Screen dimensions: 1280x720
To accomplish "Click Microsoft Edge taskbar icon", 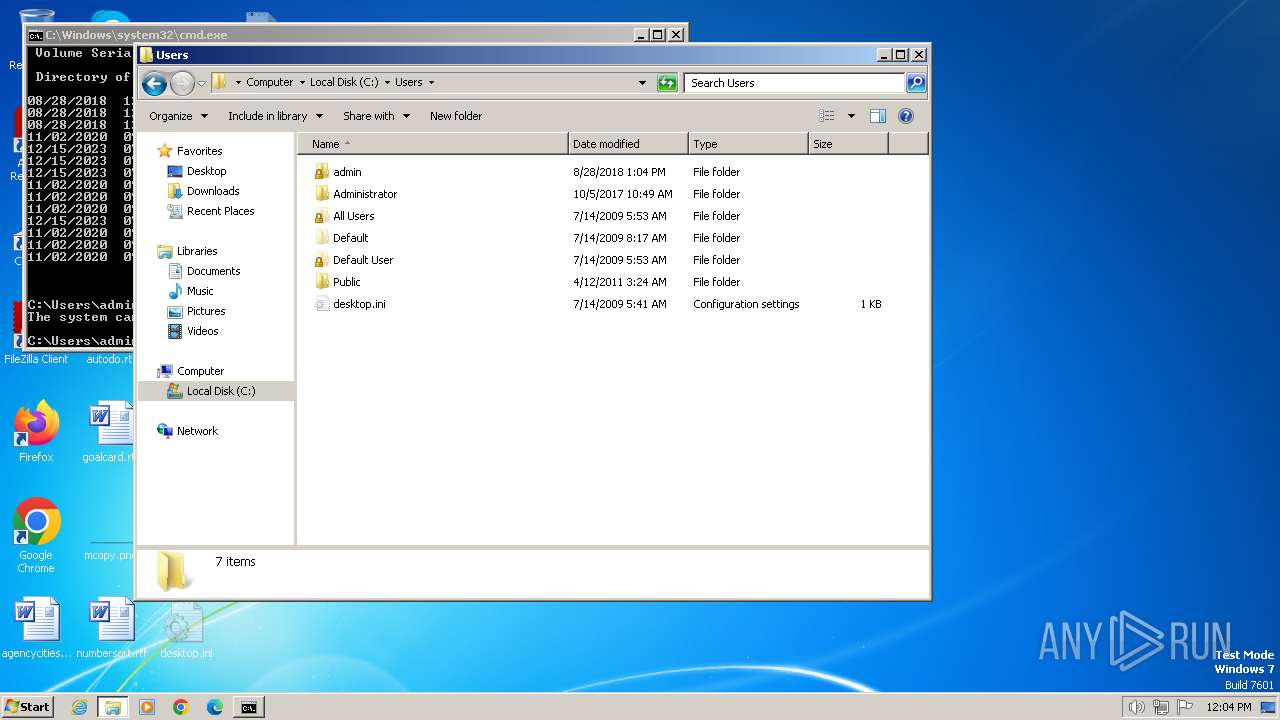I will (x=215, y=707).
